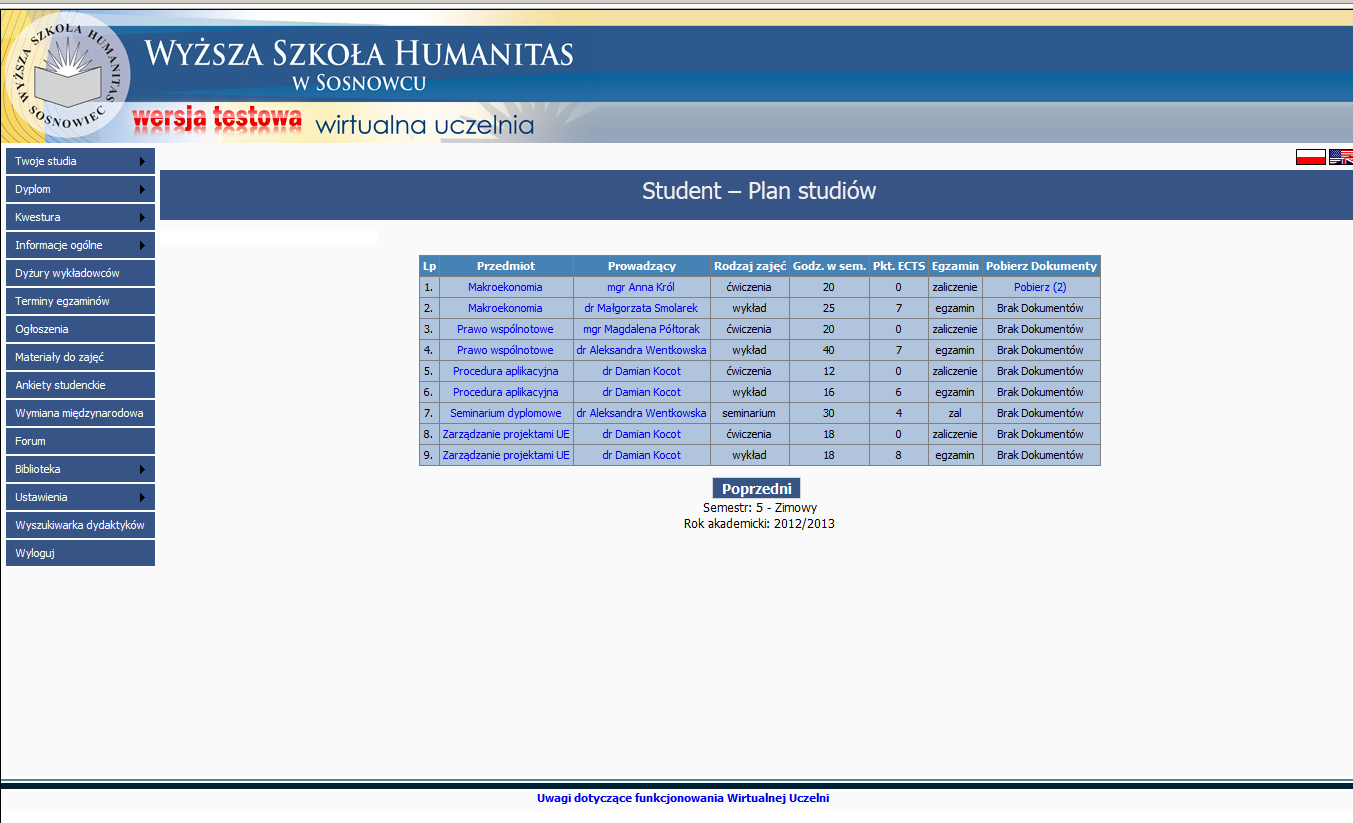Click Rok akademicki: 2012/2013 text
Image resolution: width=1353 pixels, height=823 pixels.
click(759, 523)
